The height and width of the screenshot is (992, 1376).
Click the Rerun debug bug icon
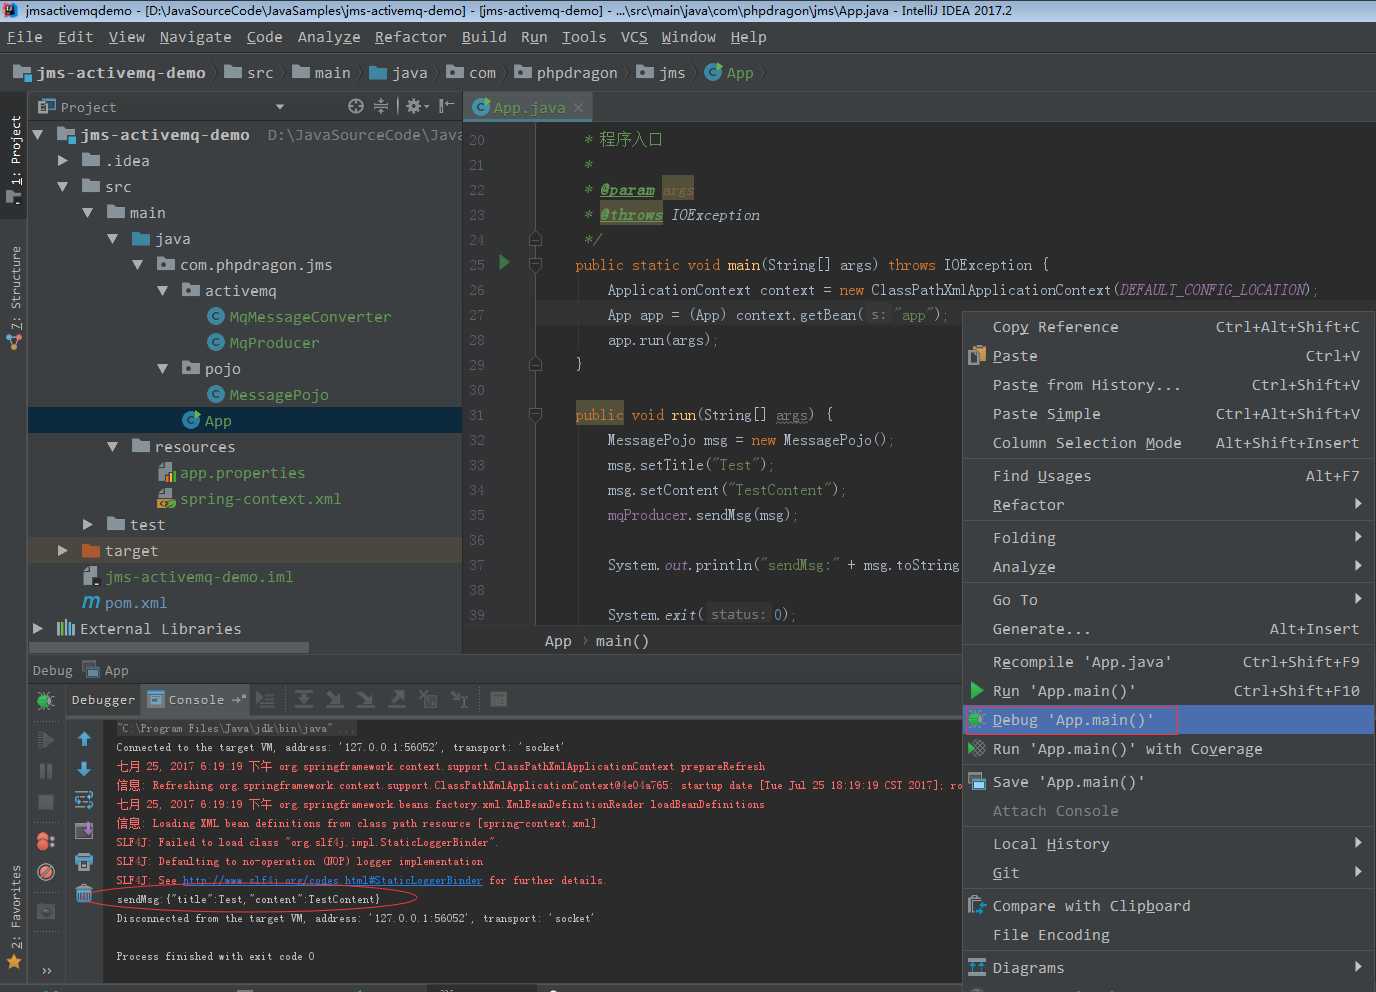pyautogui.click(x=45, y=701)
